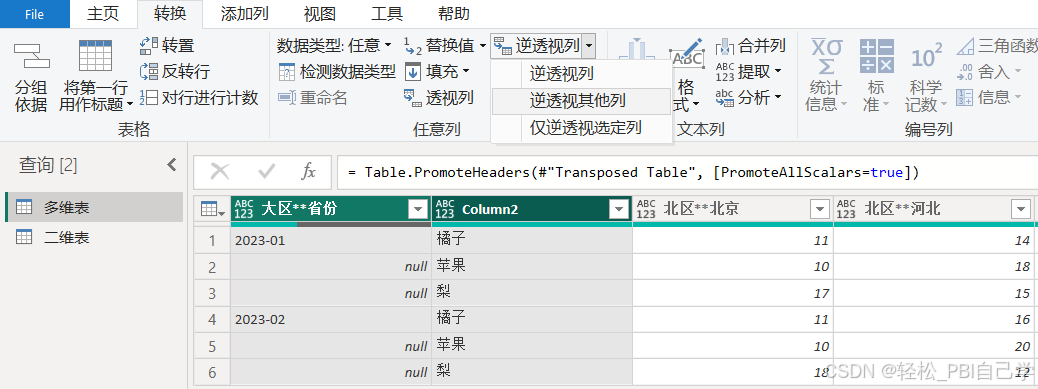The image size is (1038, 389).
Task: Open filter dropdown for 北区**河北 column
Action: click(x=1020, y=210)
